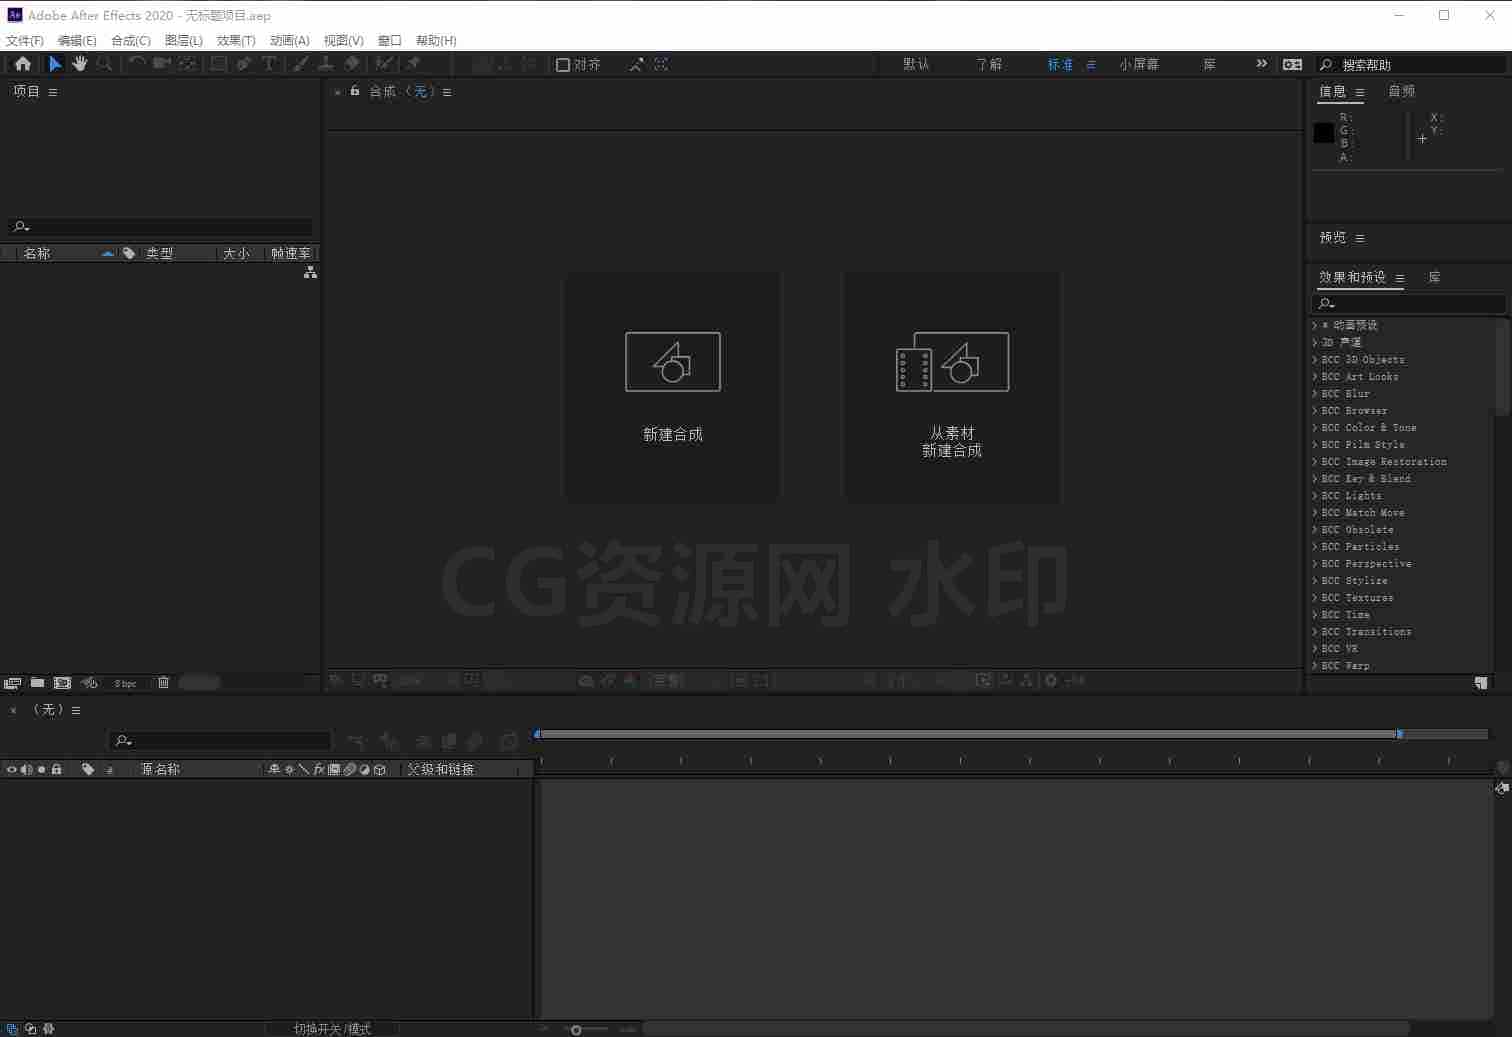Expand the BCC 3D Objects effects category
Screen dimensions: 1512x1037
point(1314,359)
